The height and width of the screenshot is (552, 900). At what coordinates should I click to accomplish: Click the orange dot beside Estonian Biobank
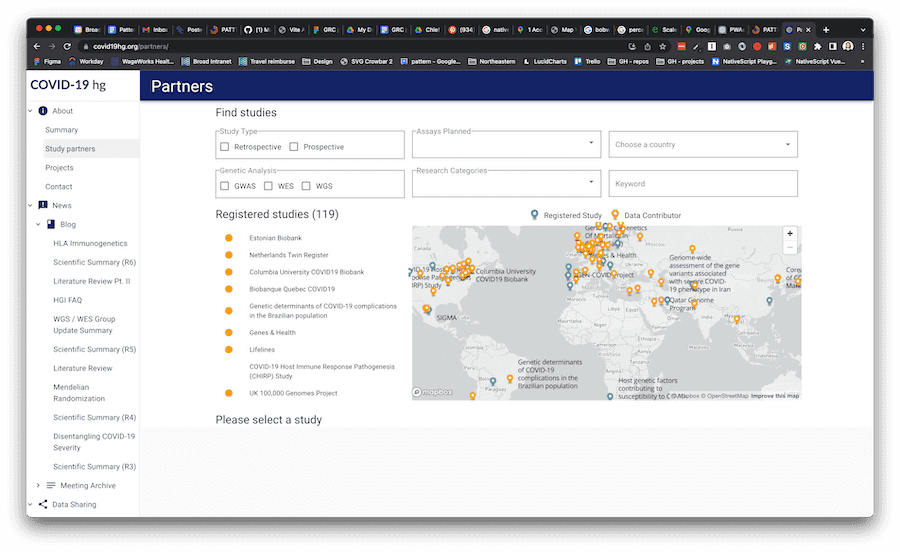tap(228, 238)
